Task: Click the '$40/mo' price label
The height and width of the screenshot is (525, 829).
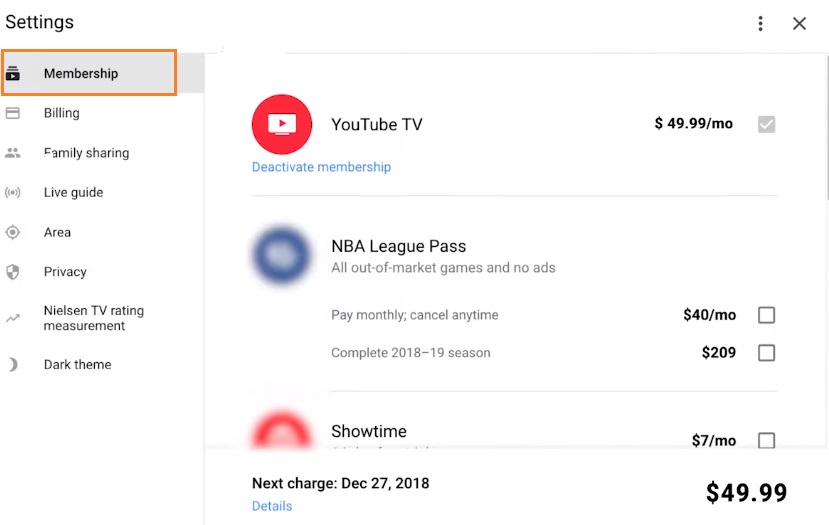Action: [710, 315]
